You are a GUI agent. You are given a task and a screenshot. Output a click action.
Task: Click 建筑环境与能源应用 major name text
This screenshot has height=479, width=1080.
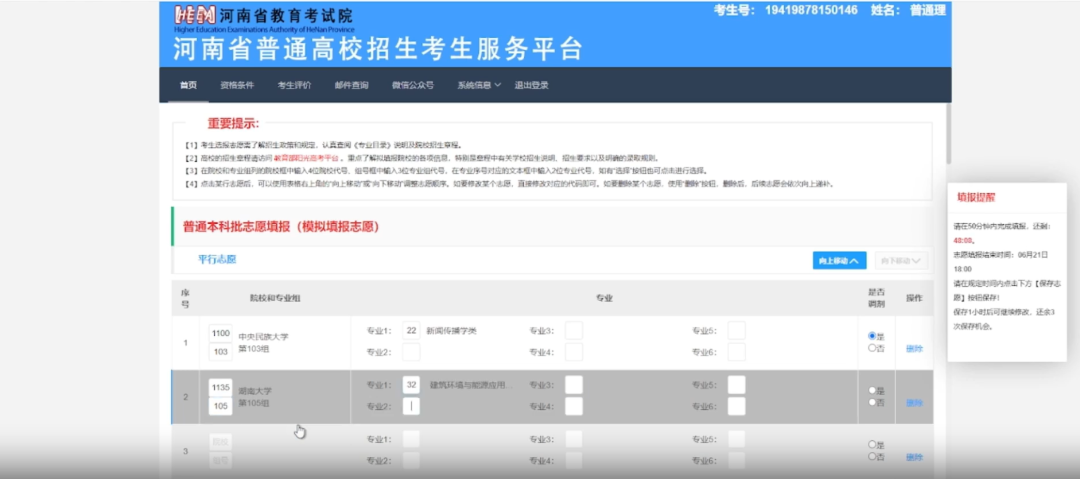click(x=471, y=385)
